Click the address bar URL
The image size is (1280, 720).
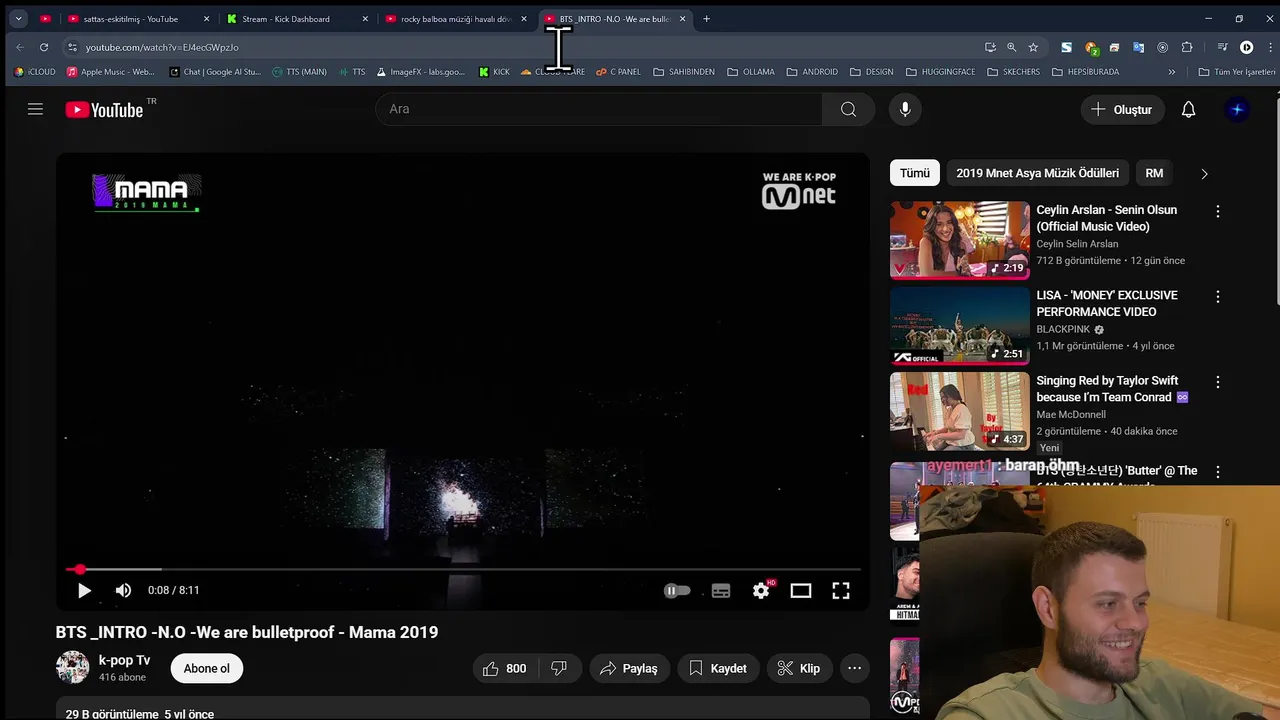(162, 47)
